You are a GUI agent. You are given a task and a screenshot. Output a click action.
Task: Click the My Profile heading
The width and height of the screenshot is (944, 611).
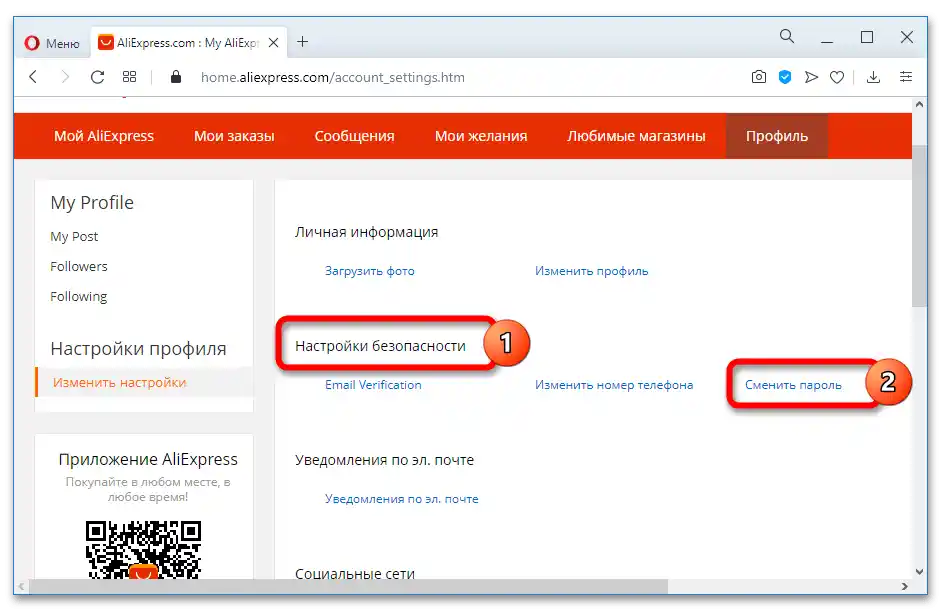92,202
